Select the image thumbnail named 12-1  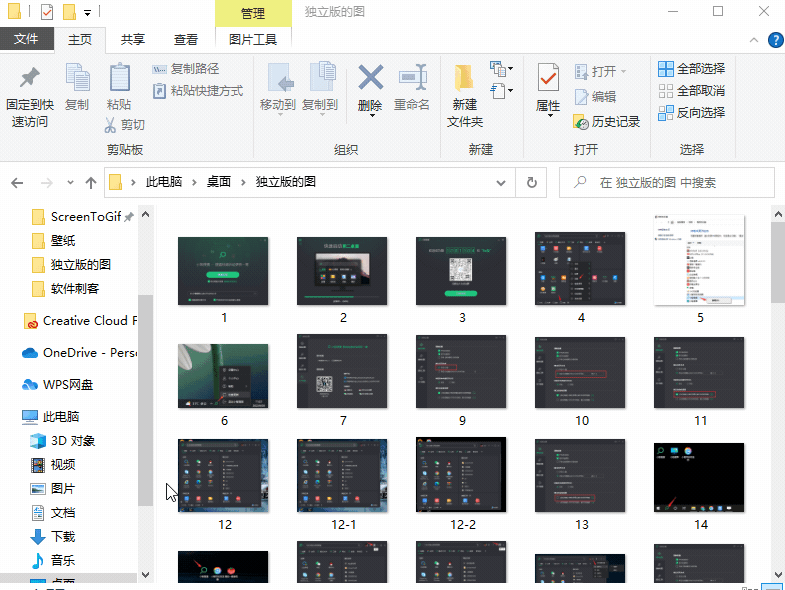pos(342,476)
